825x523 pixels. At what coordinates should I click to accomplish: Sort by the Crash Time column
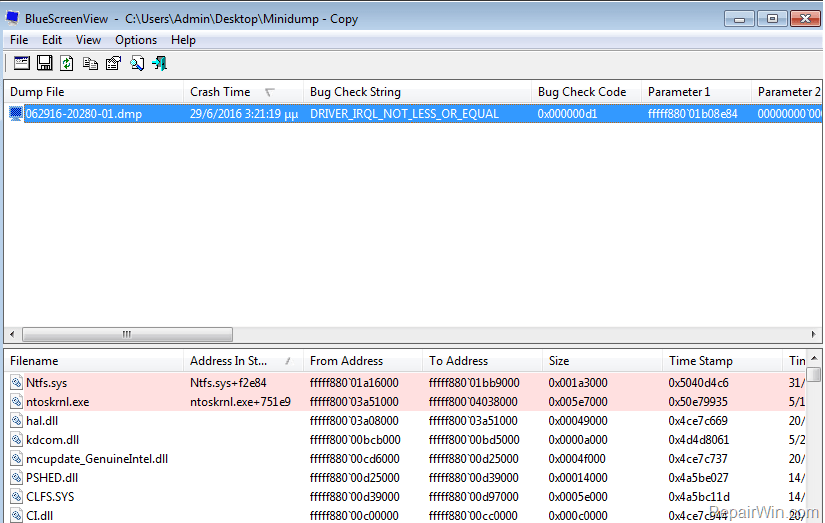220,92
